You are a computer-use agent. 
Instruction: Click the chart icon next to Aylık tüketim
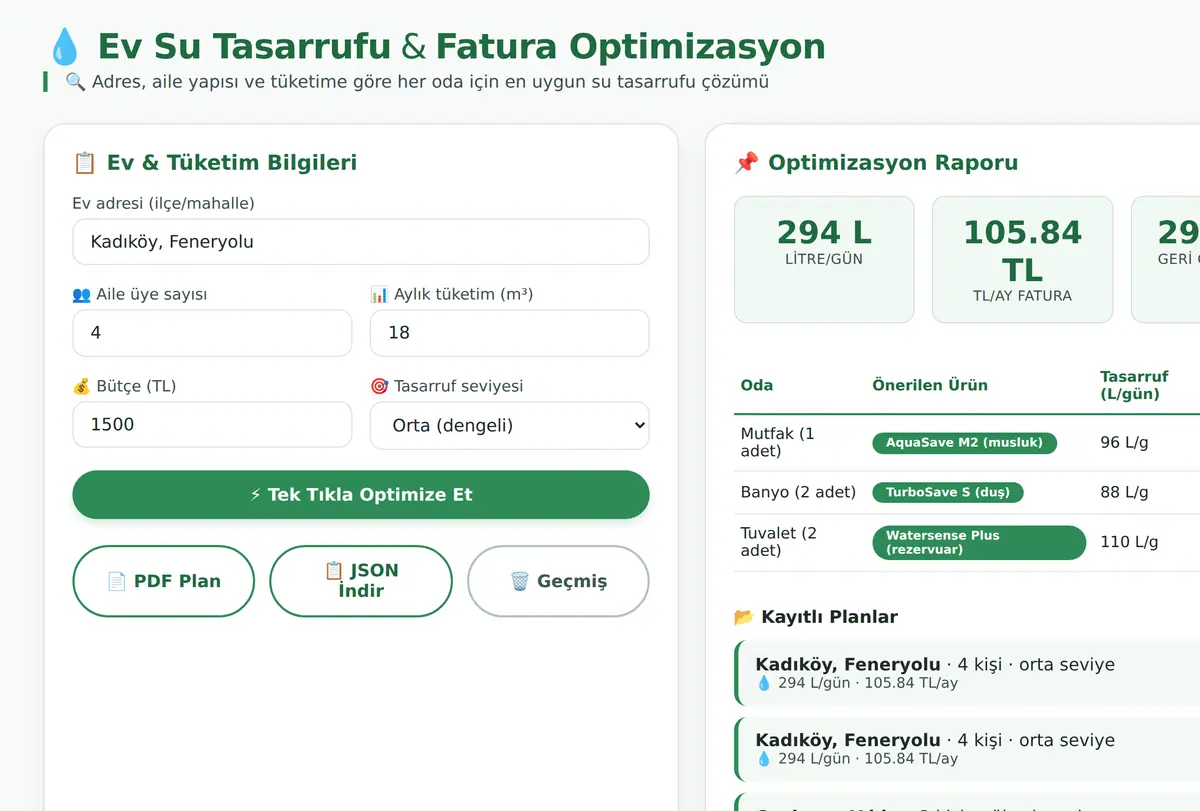click(379, 295)
